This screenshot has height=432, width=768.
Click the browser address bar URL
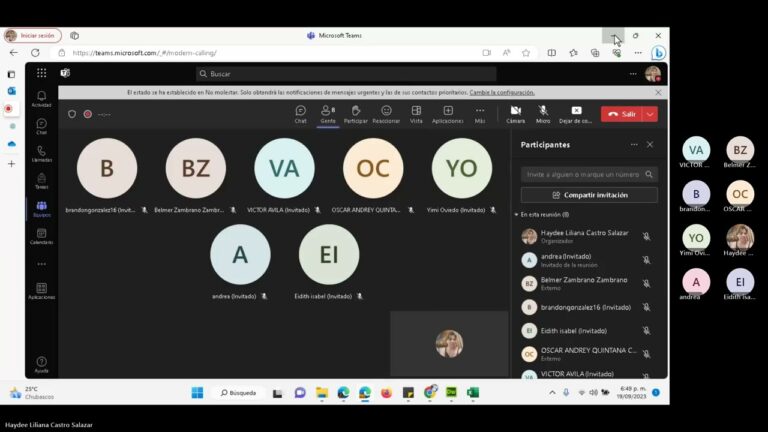tap(144, 53)
